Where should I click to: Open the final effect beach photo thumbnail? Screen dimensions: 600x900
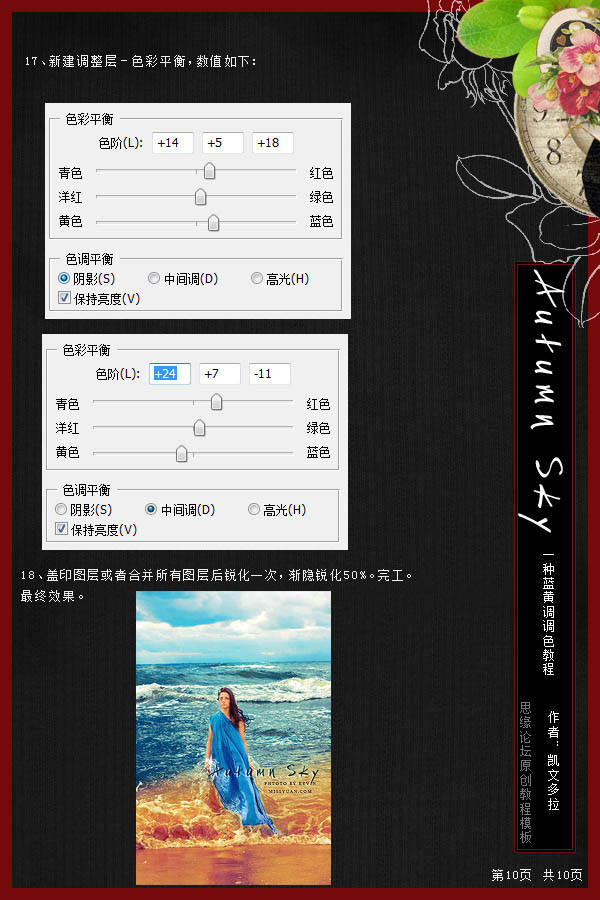click(233, 737)
